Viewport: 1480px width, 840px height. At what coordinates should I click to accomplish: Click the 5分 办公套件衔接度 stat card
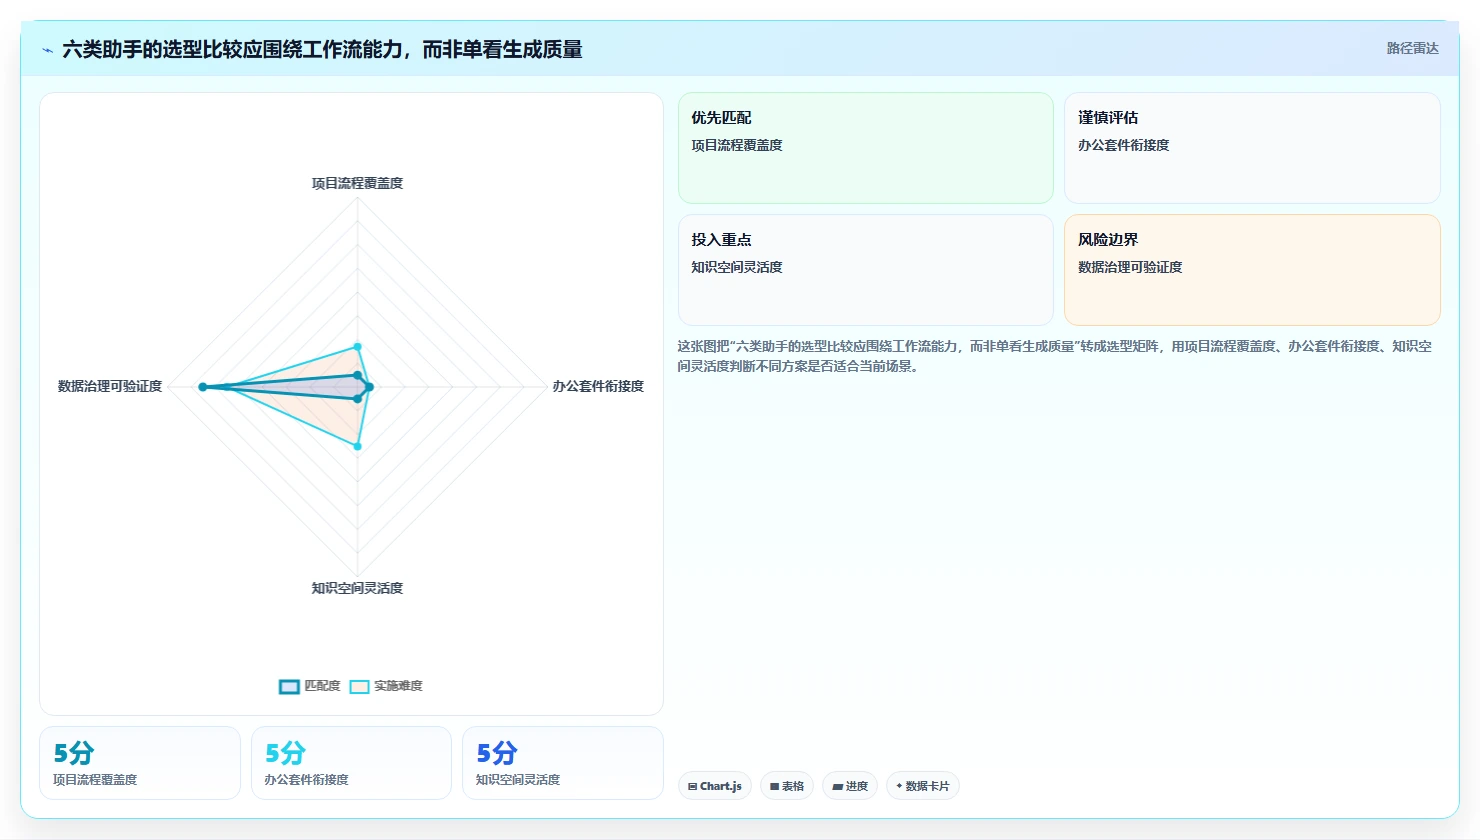point(351,763)
